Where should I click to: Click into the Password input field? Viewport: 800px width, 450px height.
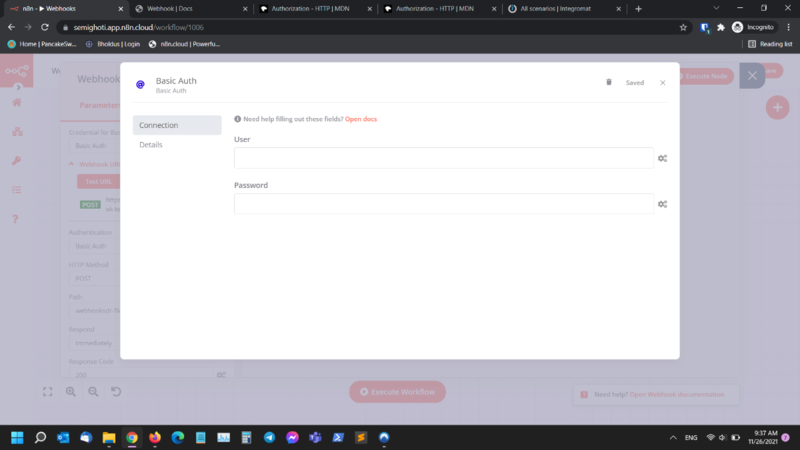tap(443, 204)
